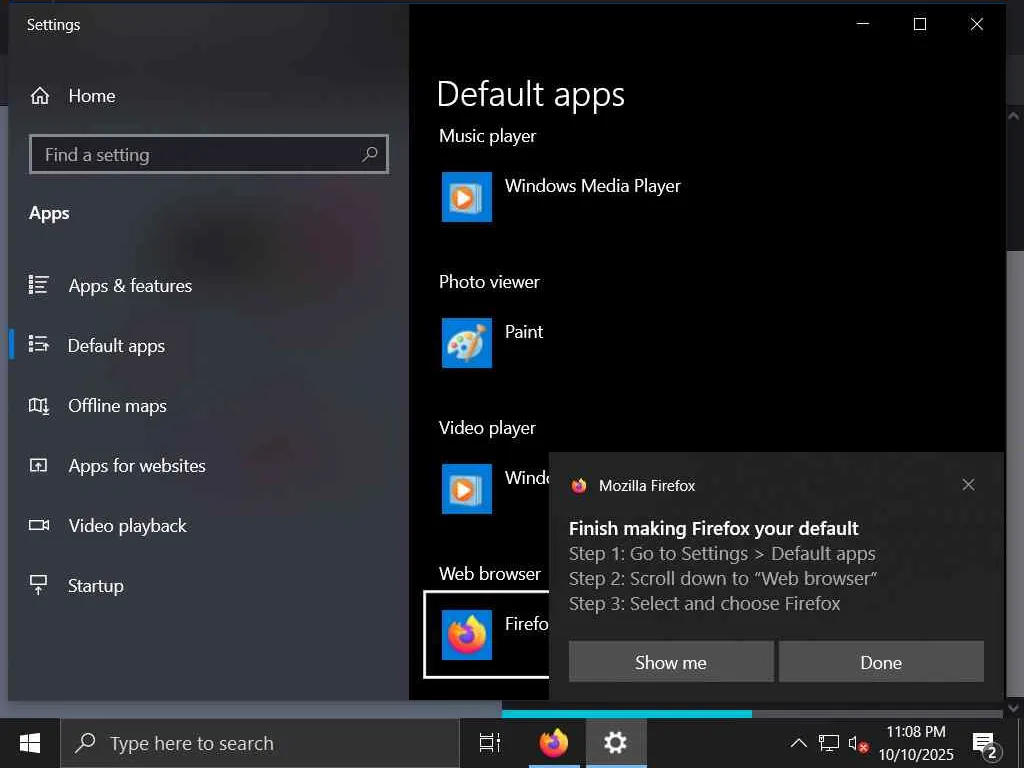Click the blue progress bar below Settings
Screen dimensions: 1024x768
[x=627, y=714]
